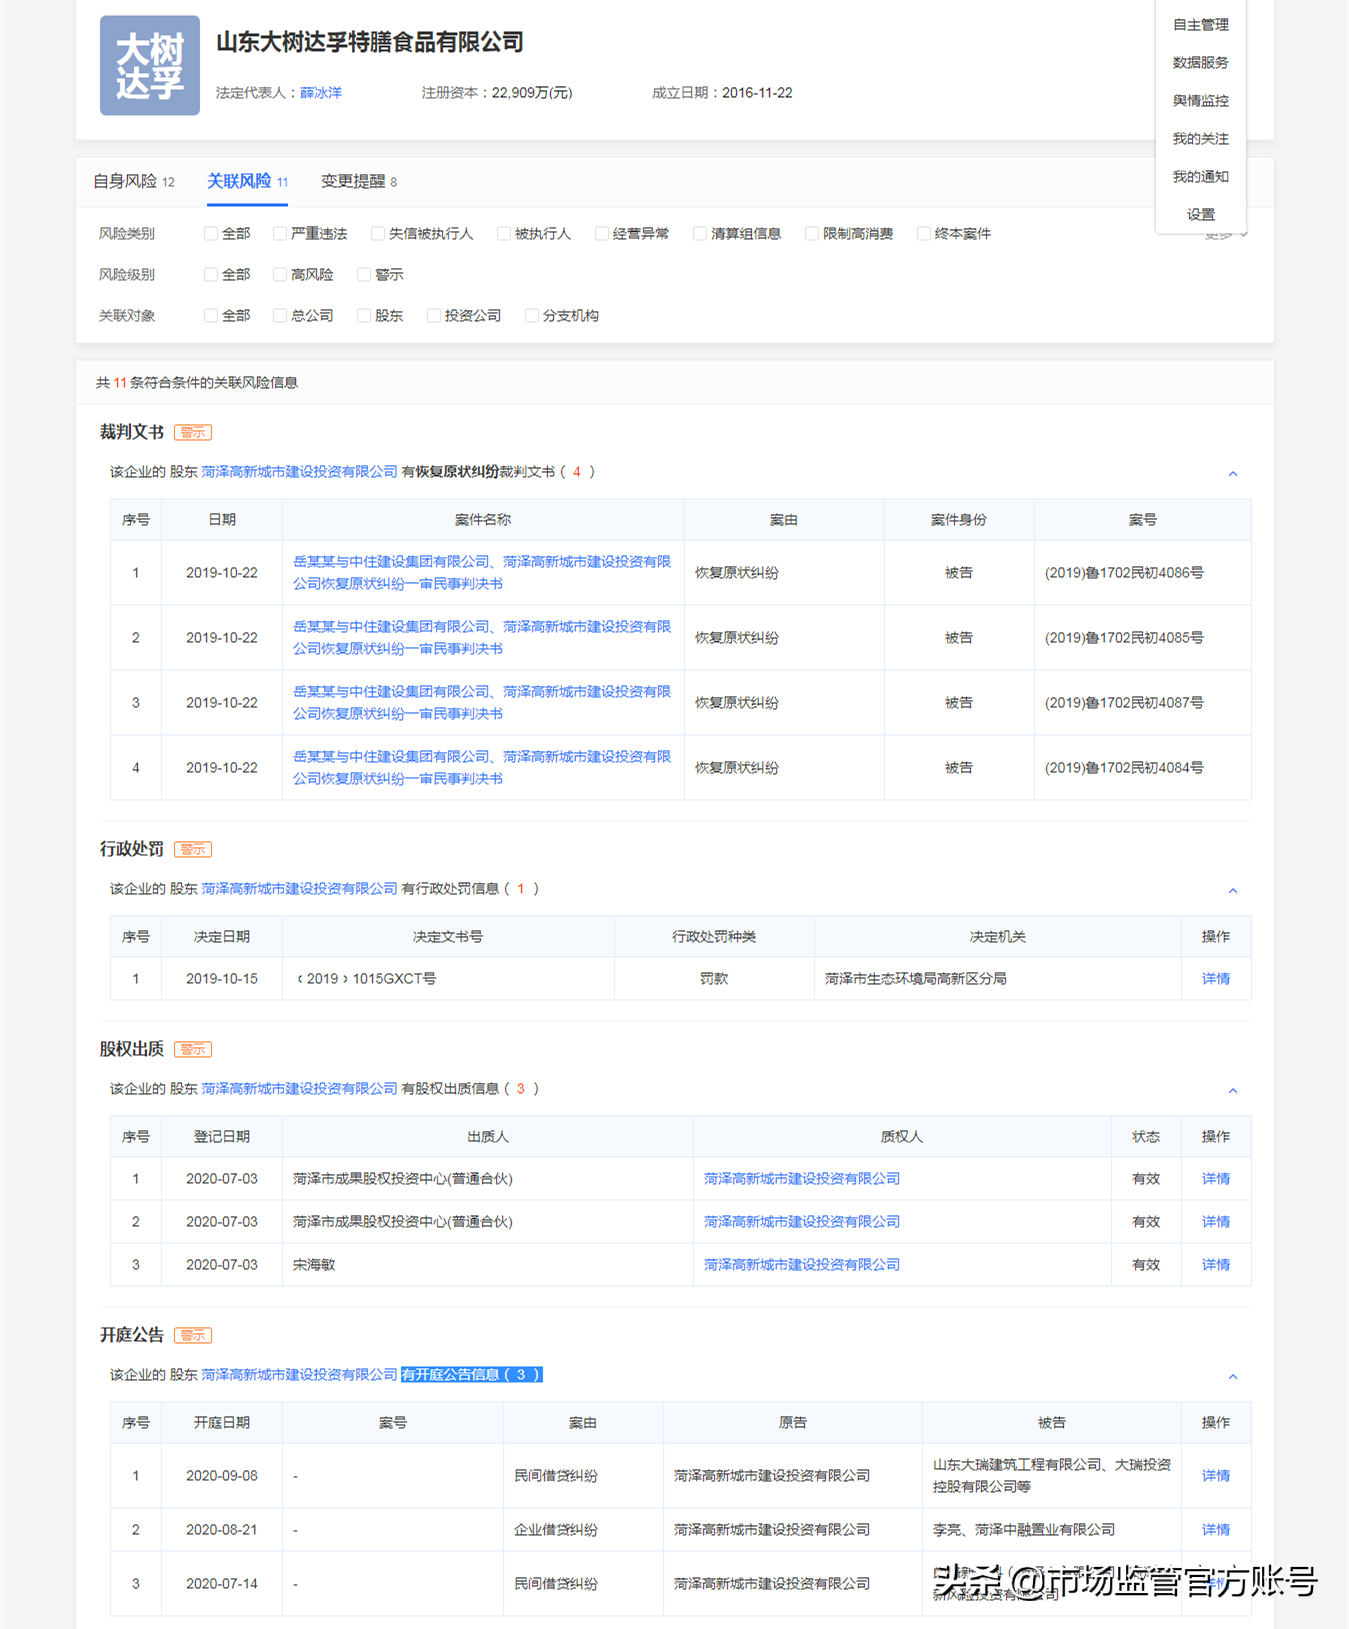
Task: Open 数据服务 menu item
Action: (1200, 62)
